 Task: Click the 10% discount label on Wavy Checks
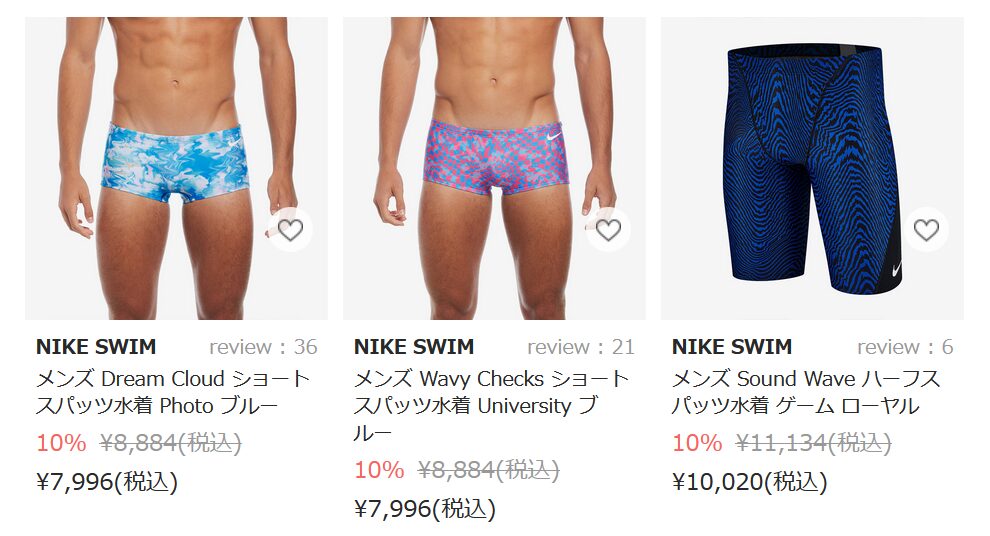point(379,470)
